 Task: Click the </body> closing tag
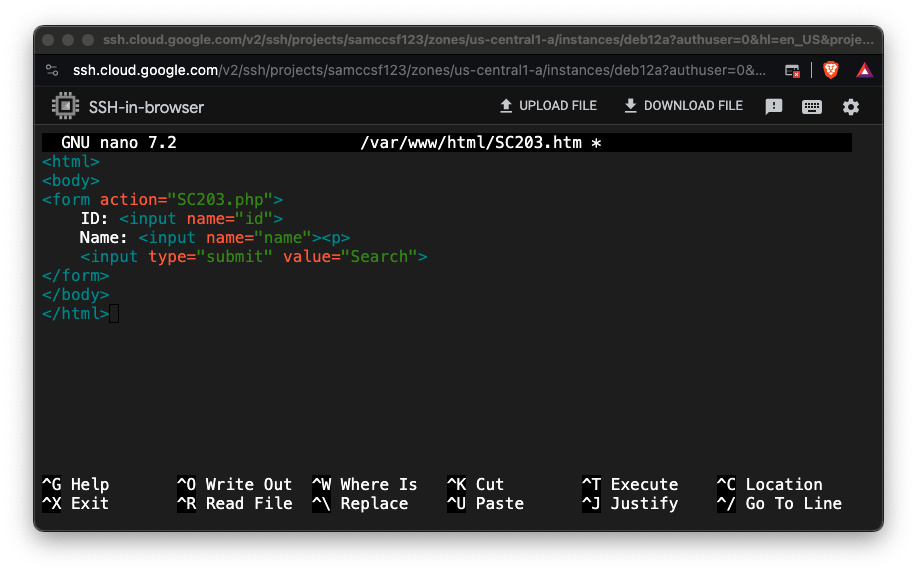75,295
